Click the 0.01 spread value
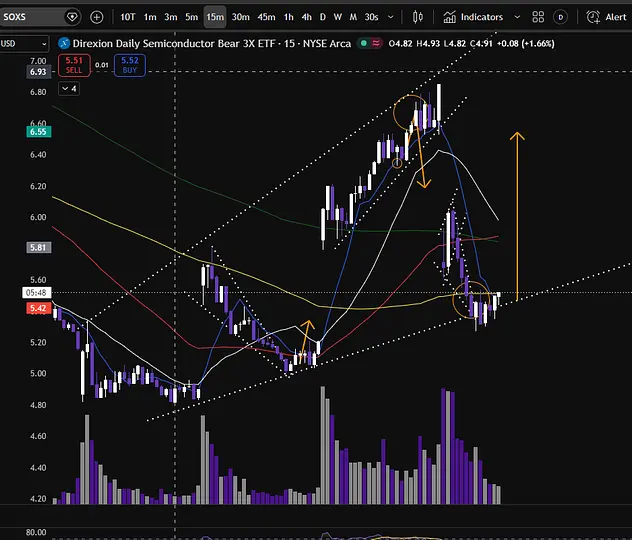The image size is (632, 540). coord(102,65)
